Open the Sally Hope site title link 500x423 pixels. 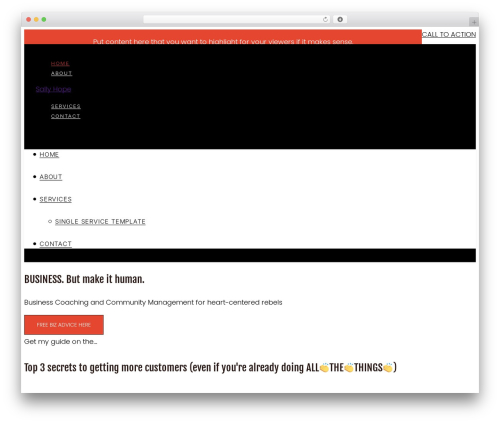point(53,89)
